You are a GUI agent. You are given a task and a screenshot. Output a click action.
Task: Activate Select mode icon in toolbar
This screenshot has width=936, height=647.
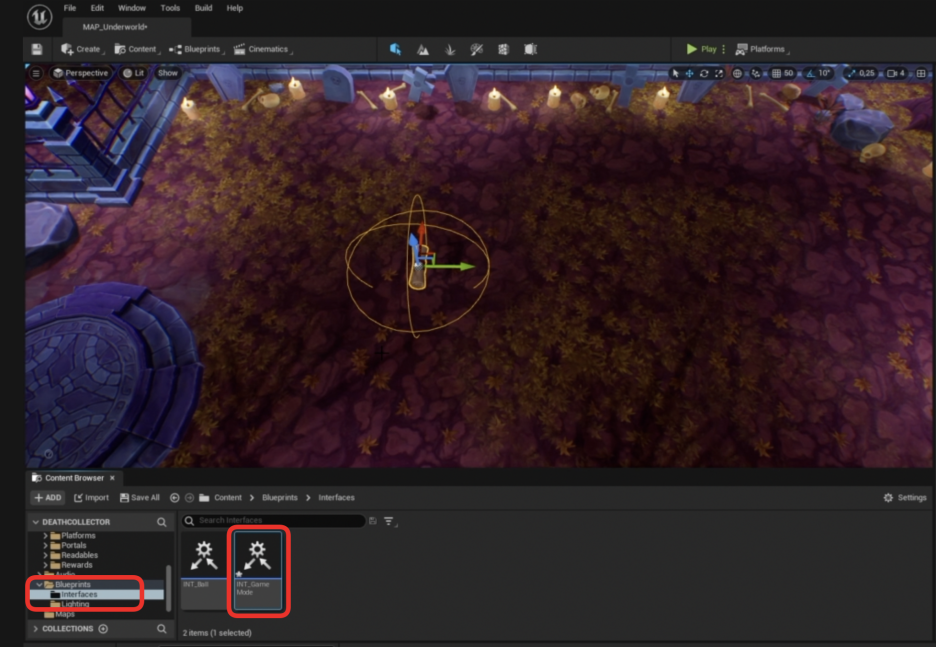(395, 49)
